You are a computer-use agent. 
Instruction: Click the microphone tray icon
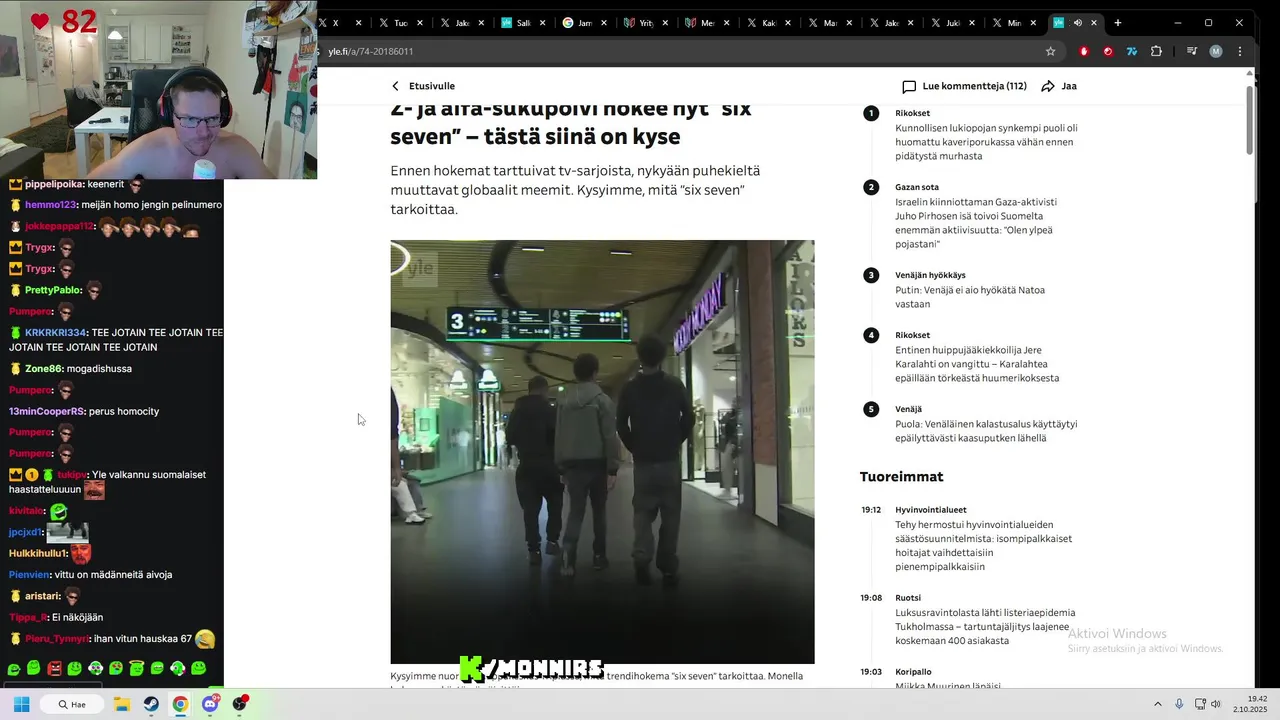pyautogui.click(x=1179, y=704)
